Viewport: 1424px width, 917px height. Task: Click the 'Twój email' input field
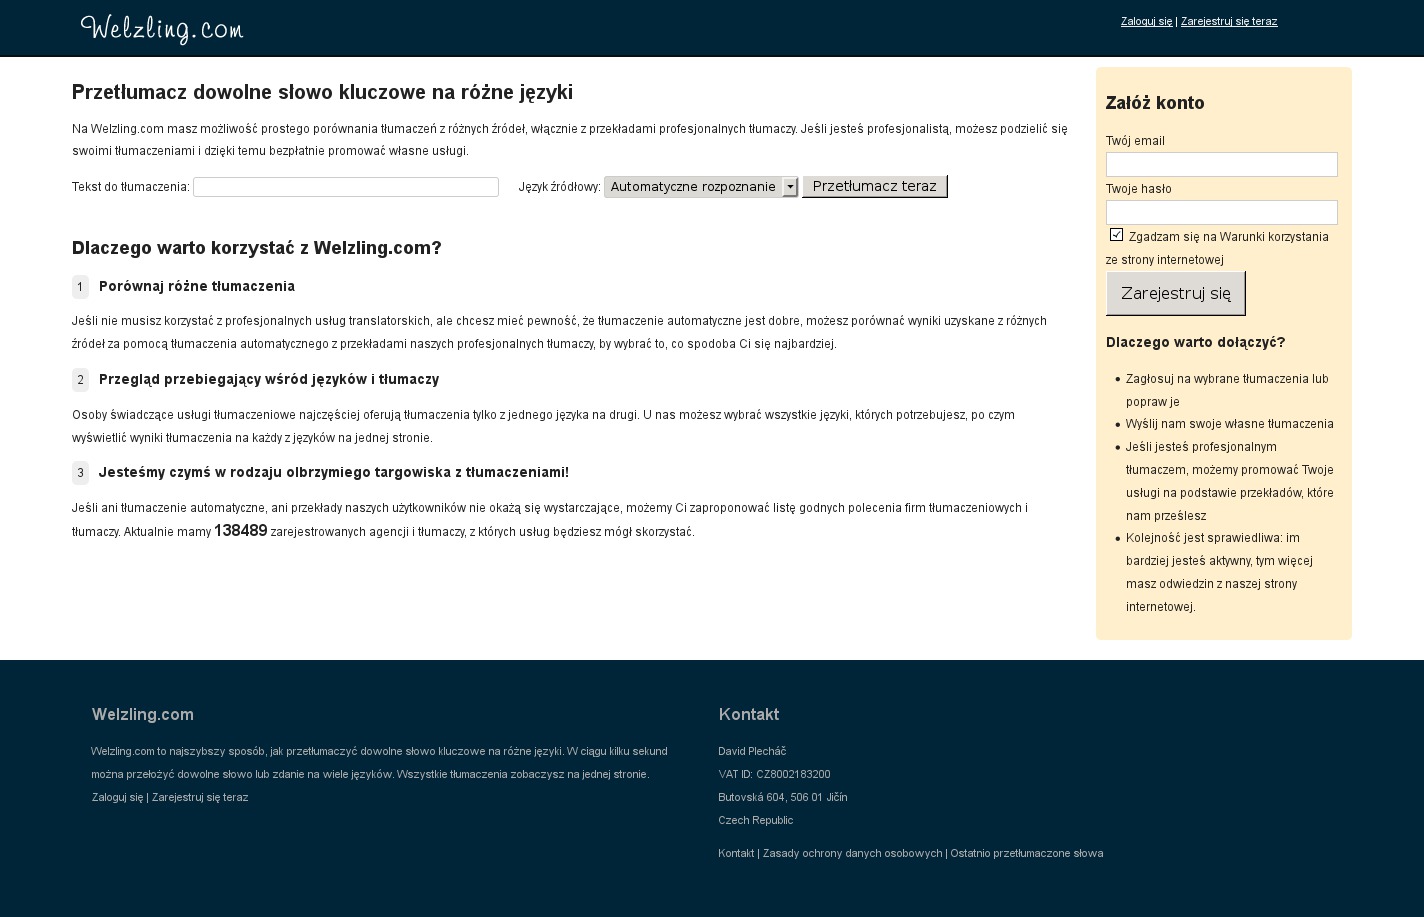tap(1221, 165)
